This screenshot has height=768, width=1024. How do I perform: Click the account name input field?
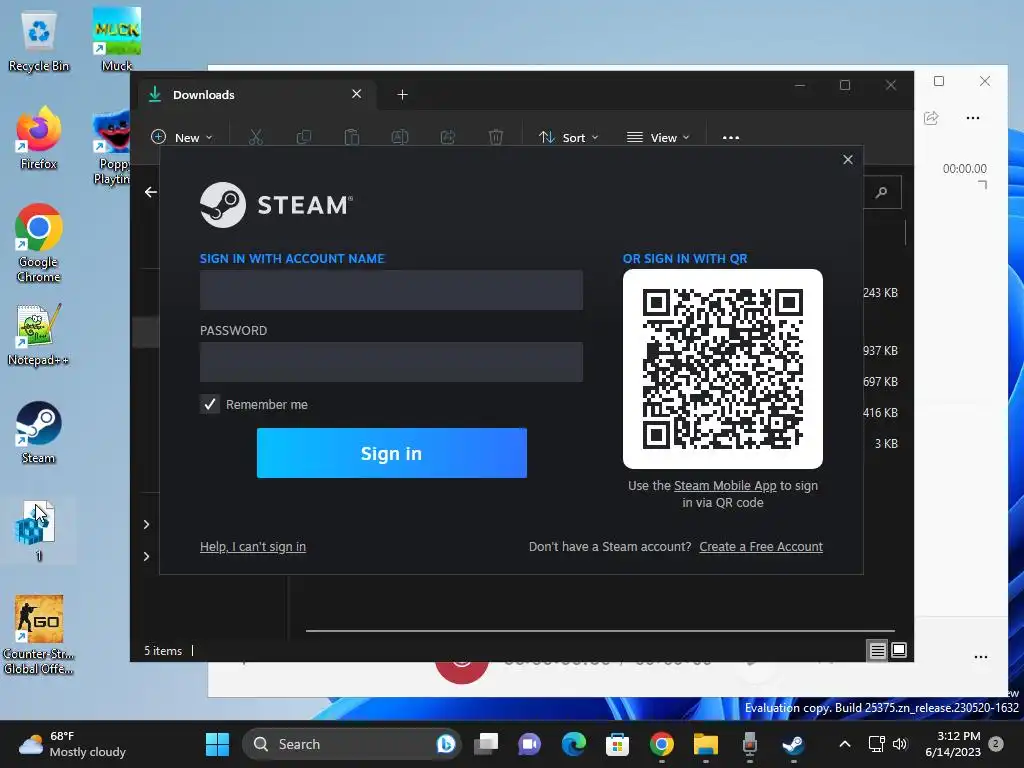click(391, 290)
